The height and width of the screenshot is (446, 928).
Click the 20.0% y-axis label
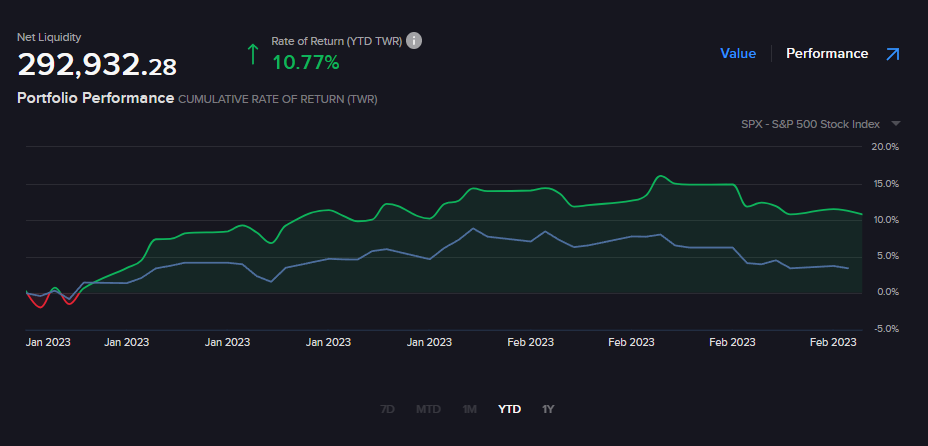(x=885, y=147)
